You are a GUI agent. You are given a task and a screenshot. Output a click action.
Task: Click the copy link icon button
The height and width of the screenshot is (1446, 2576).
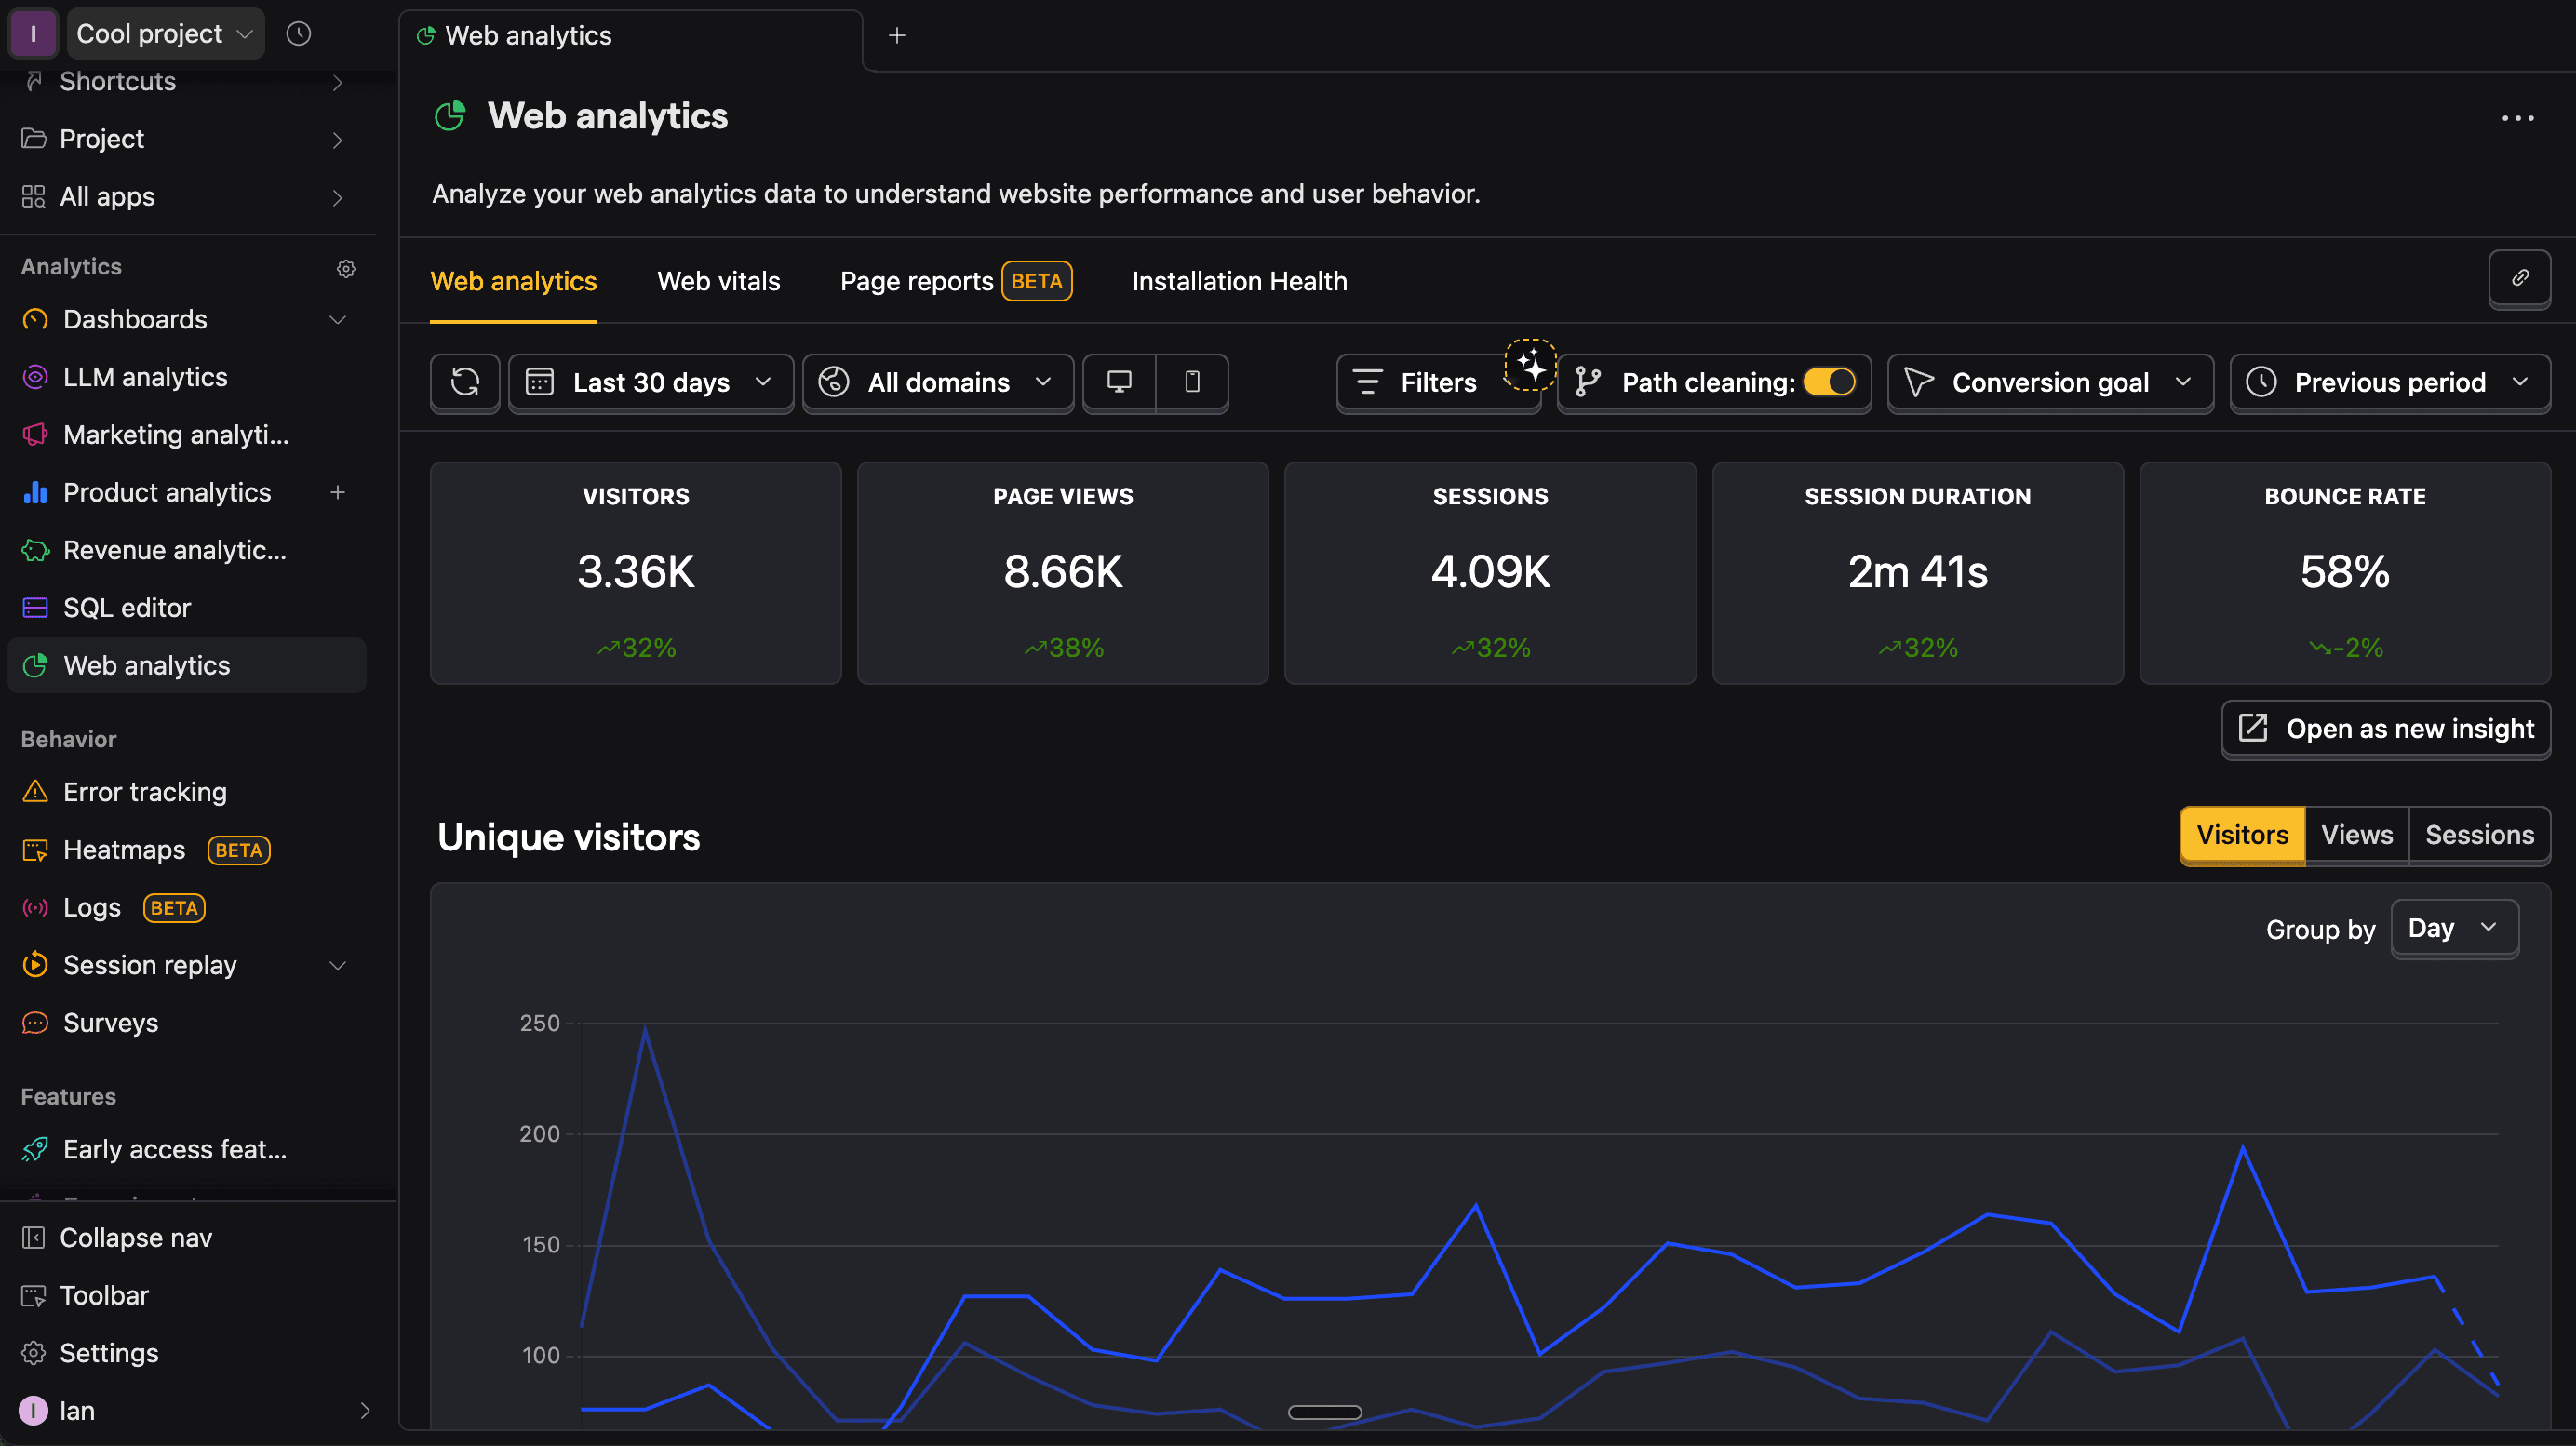coord(2519,279)
